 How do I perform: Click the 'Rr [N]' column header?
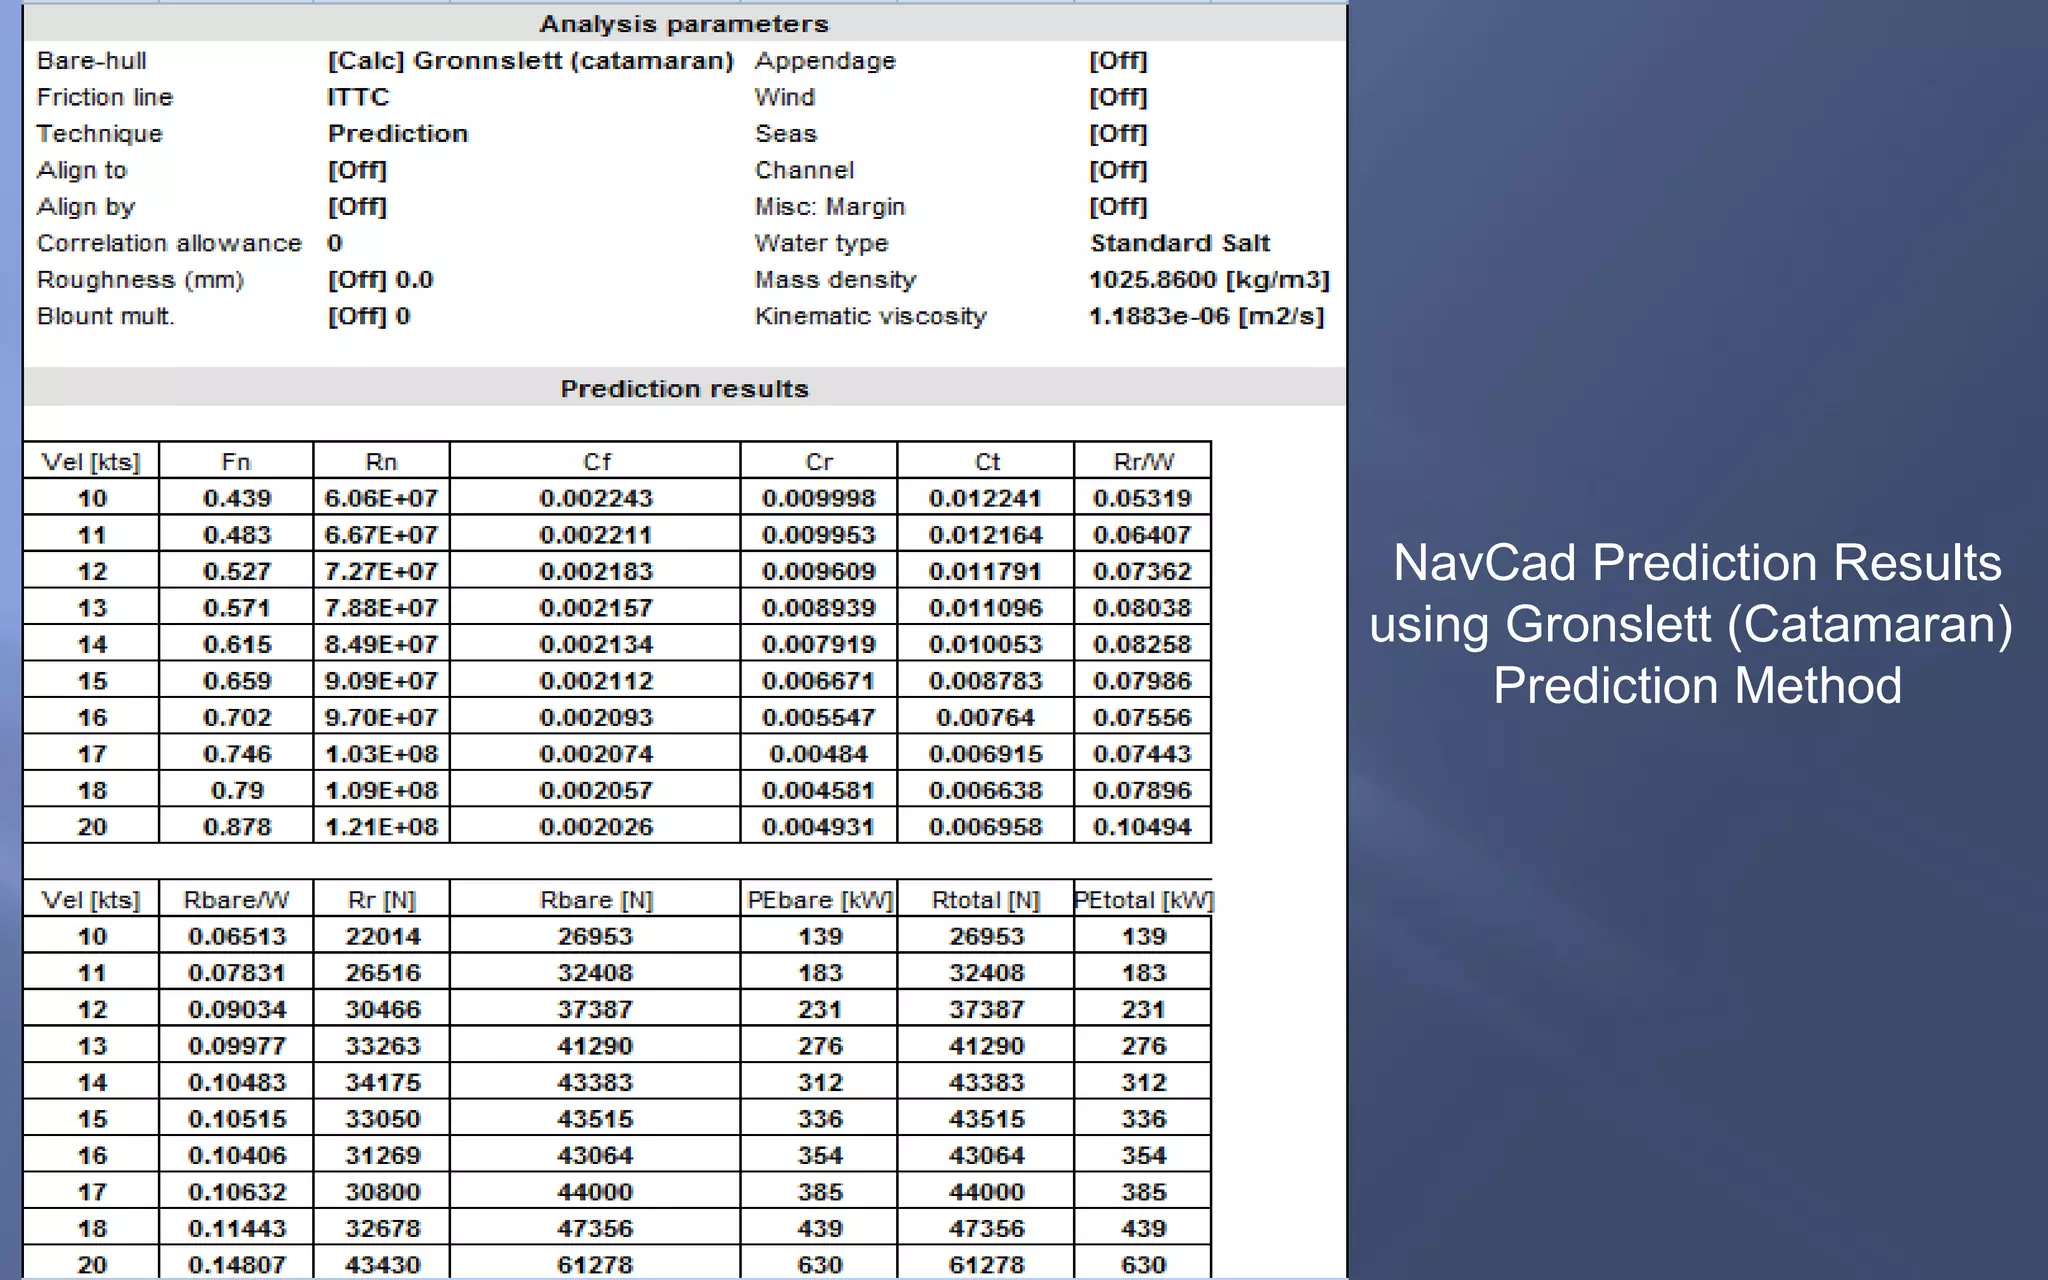[381, 900]
